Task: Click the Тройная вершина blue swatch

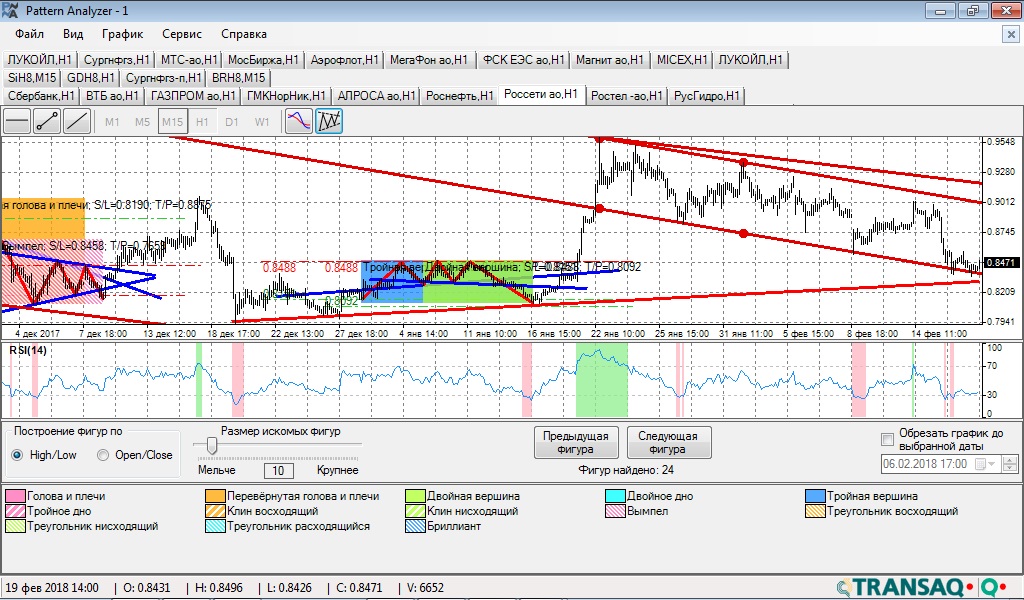Action: 816,496
